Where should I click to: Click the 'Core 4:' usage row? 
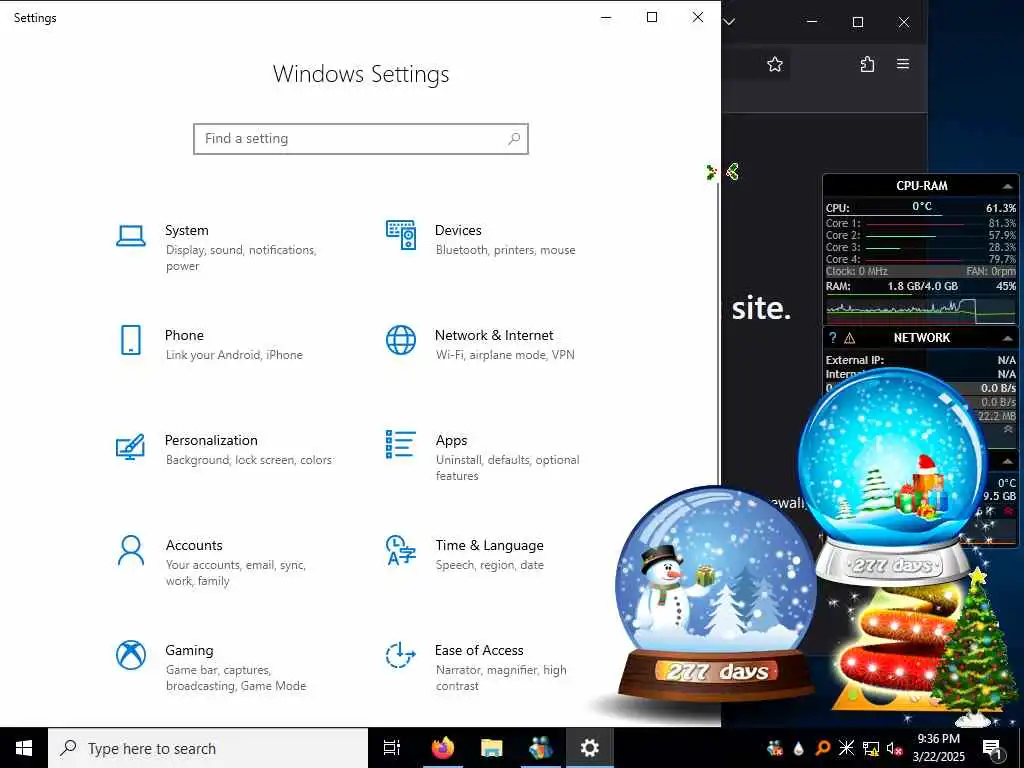921,259
